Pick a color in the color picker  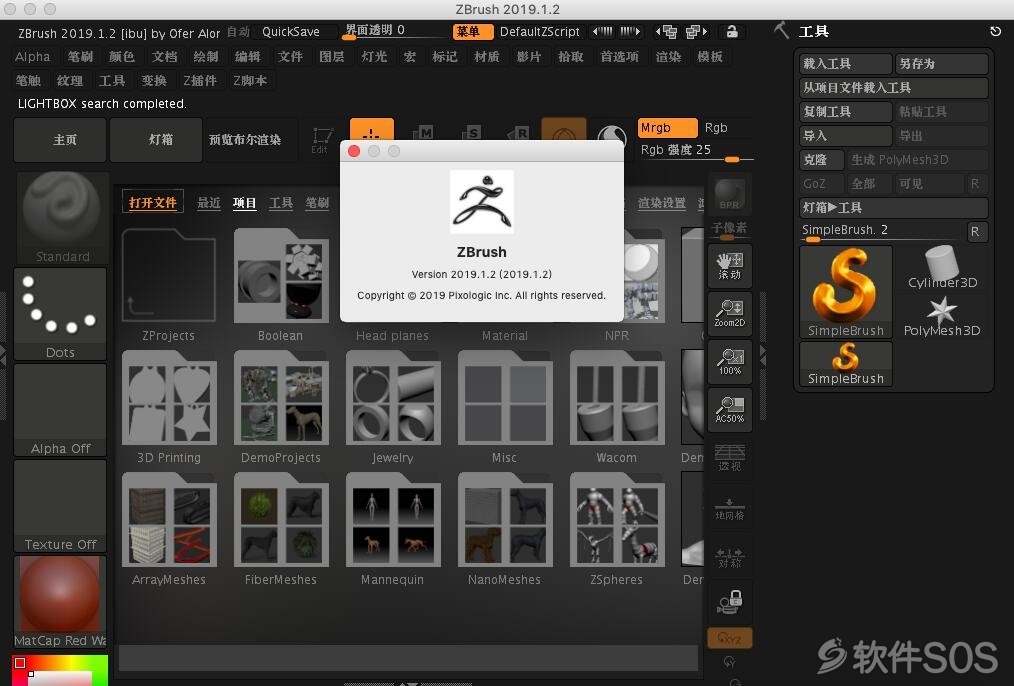pos(59,670)
